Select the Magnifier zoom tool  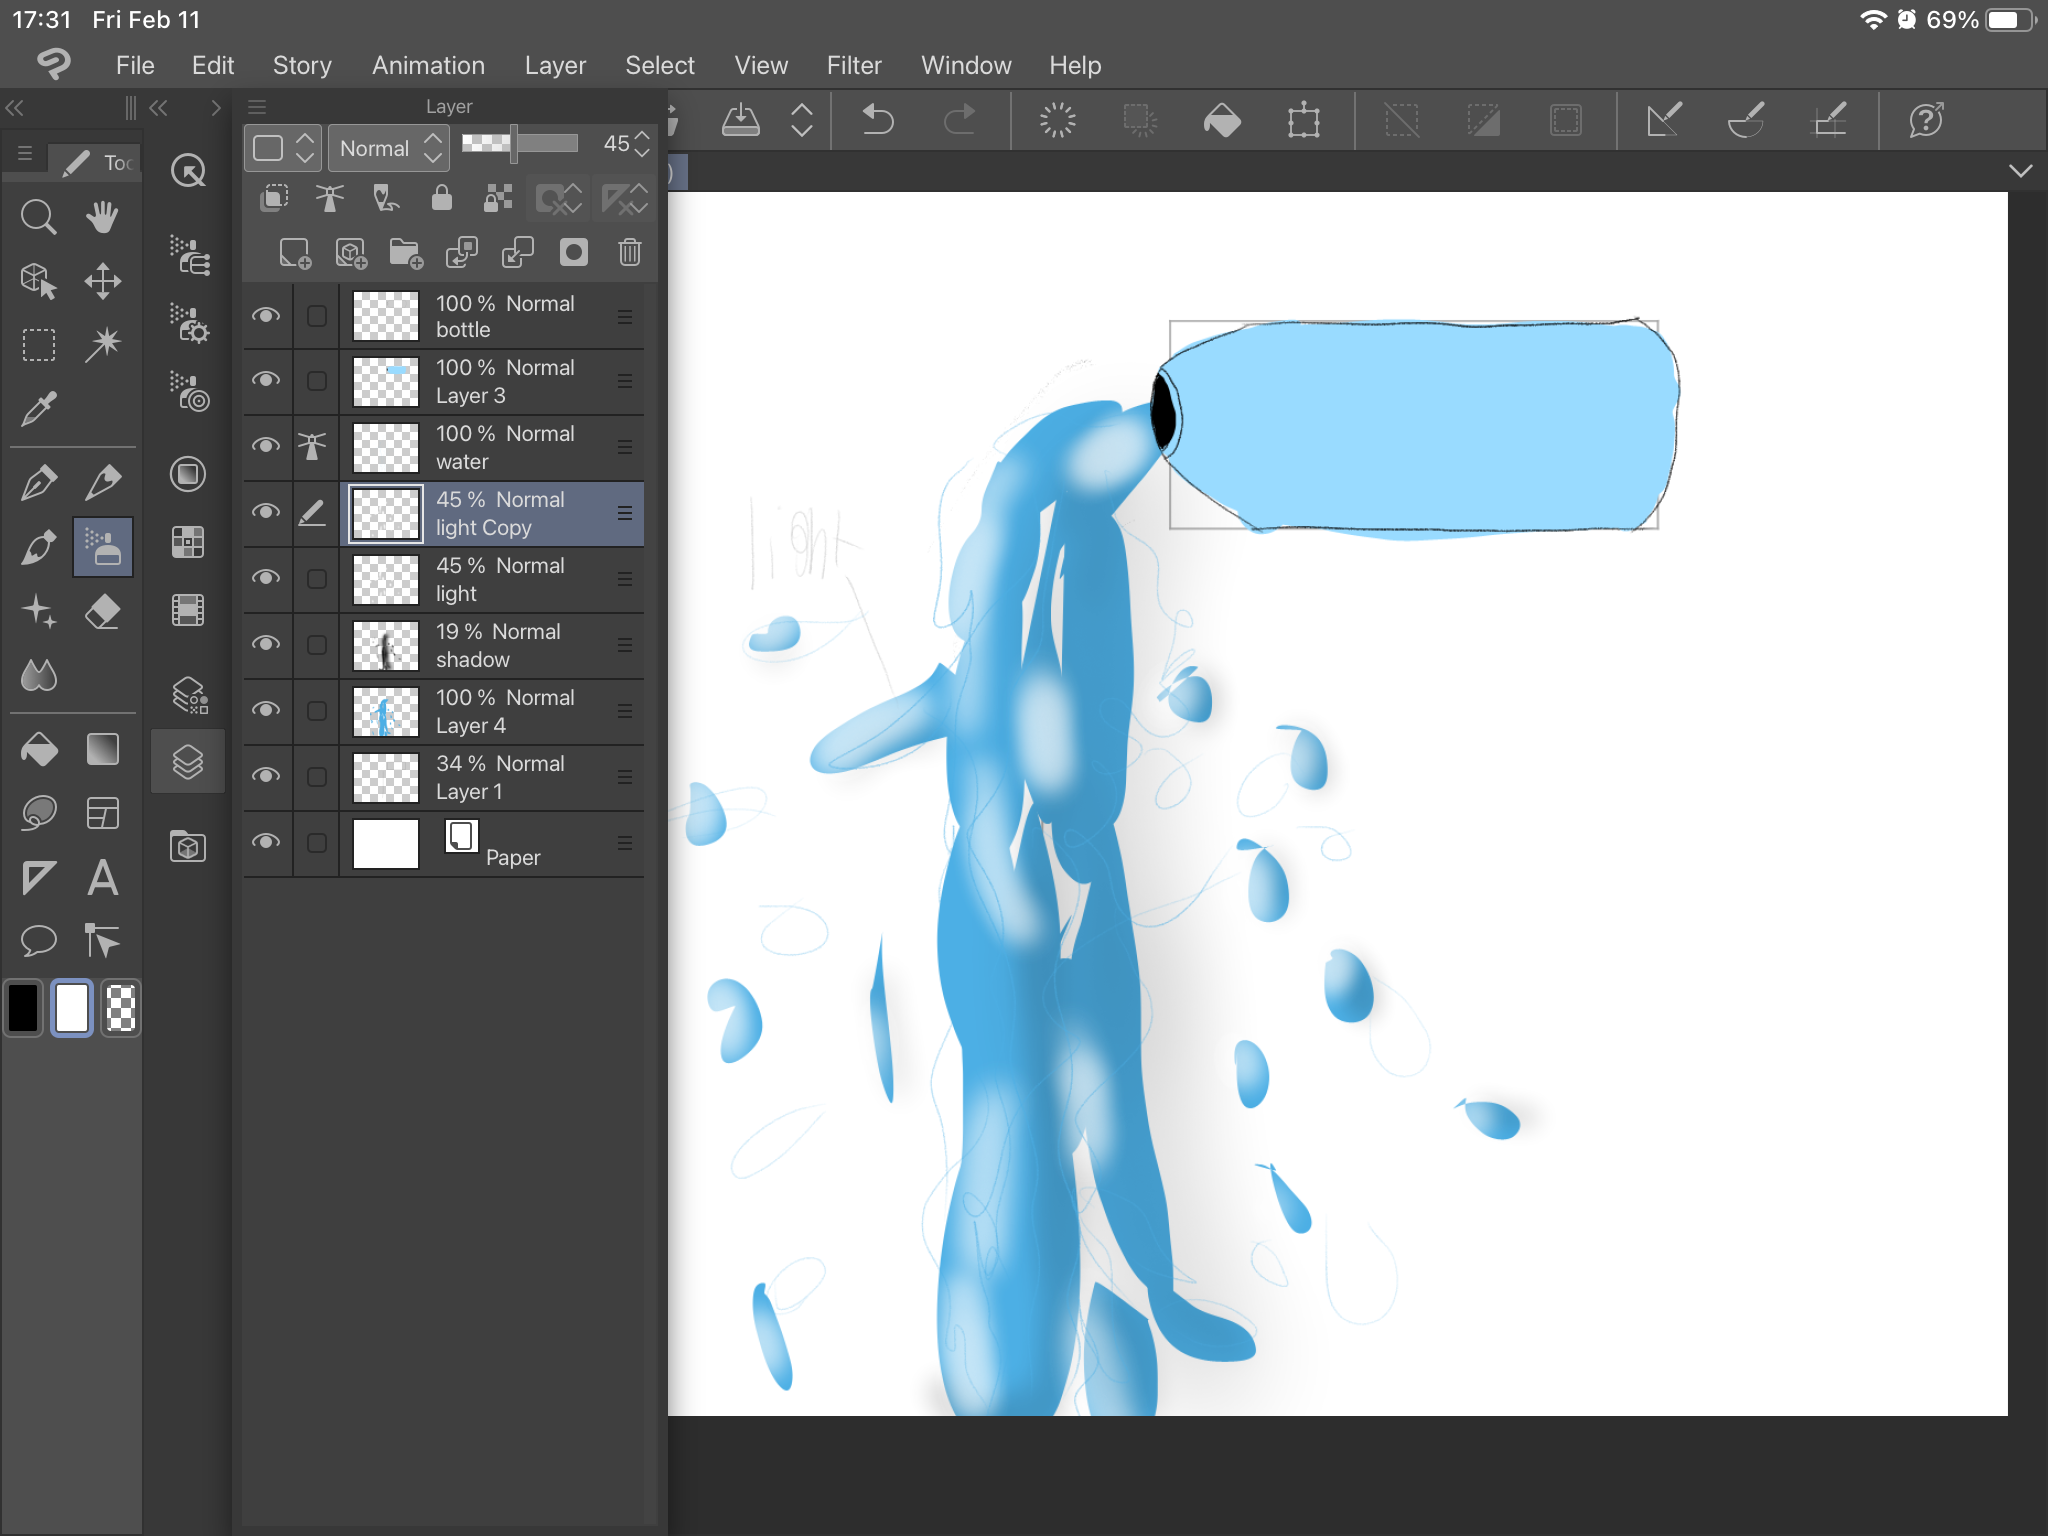pos(38,216)
